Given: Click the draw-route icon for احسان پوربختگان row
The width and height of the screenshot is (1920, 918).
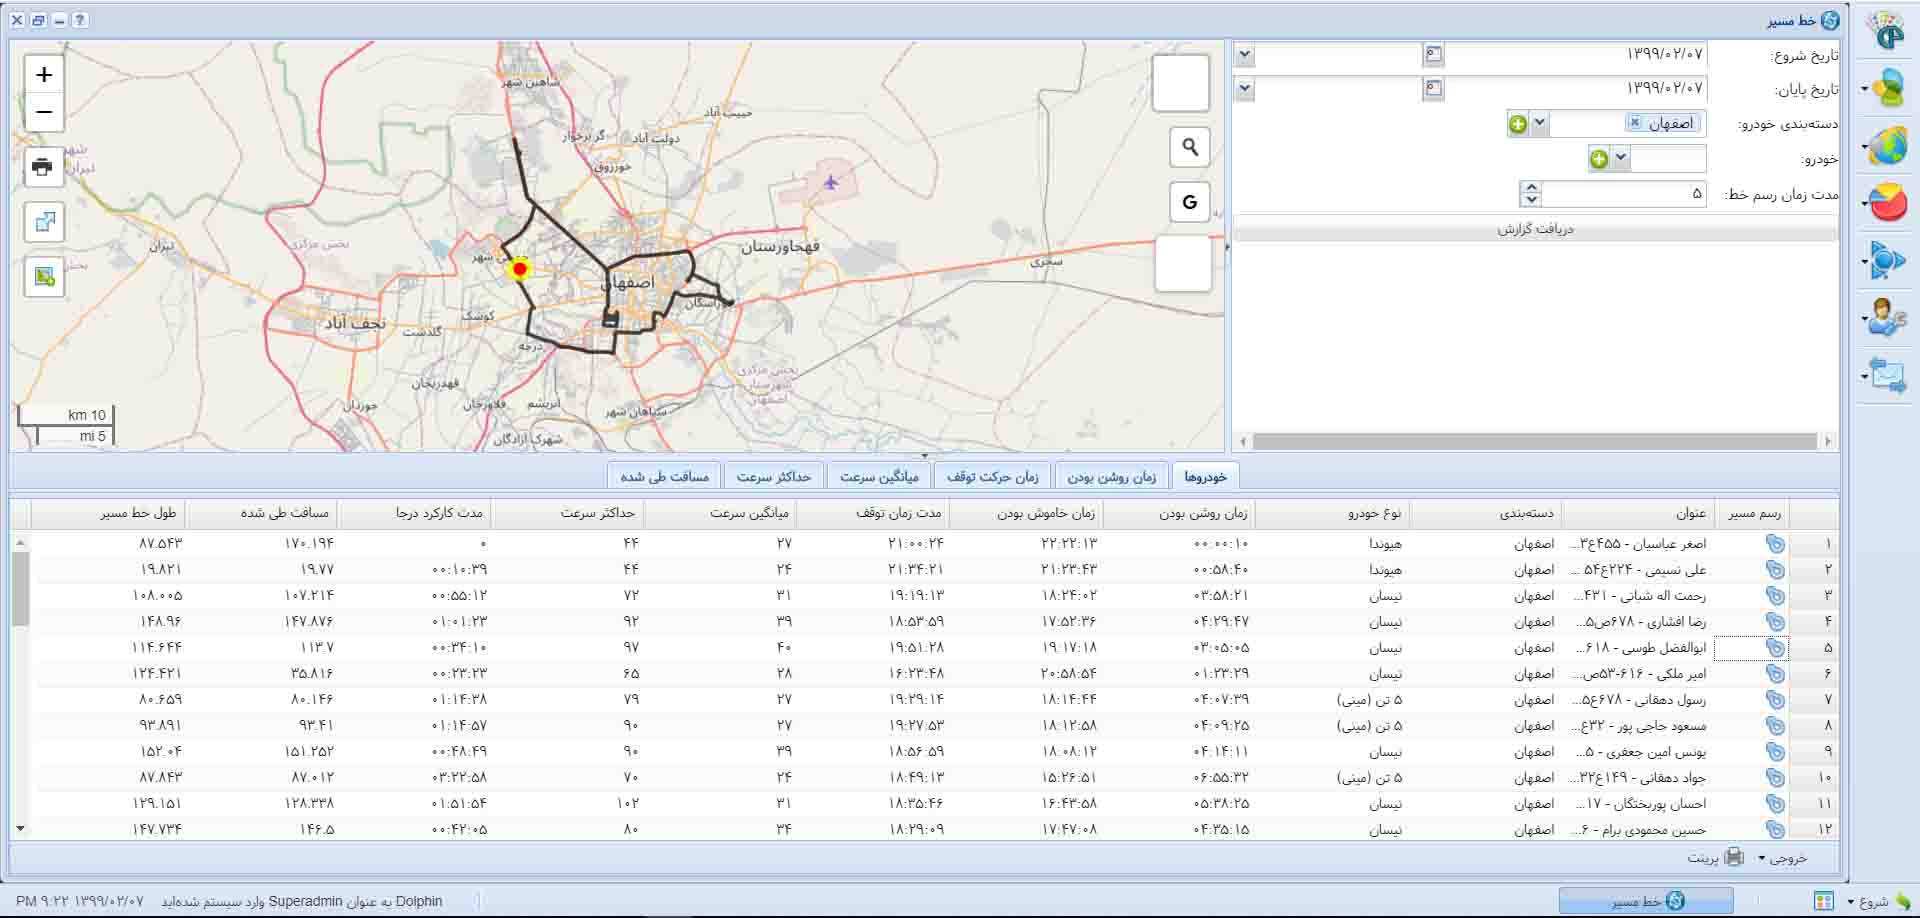Looking at the screenshot, I should (x=1775, y=803).
